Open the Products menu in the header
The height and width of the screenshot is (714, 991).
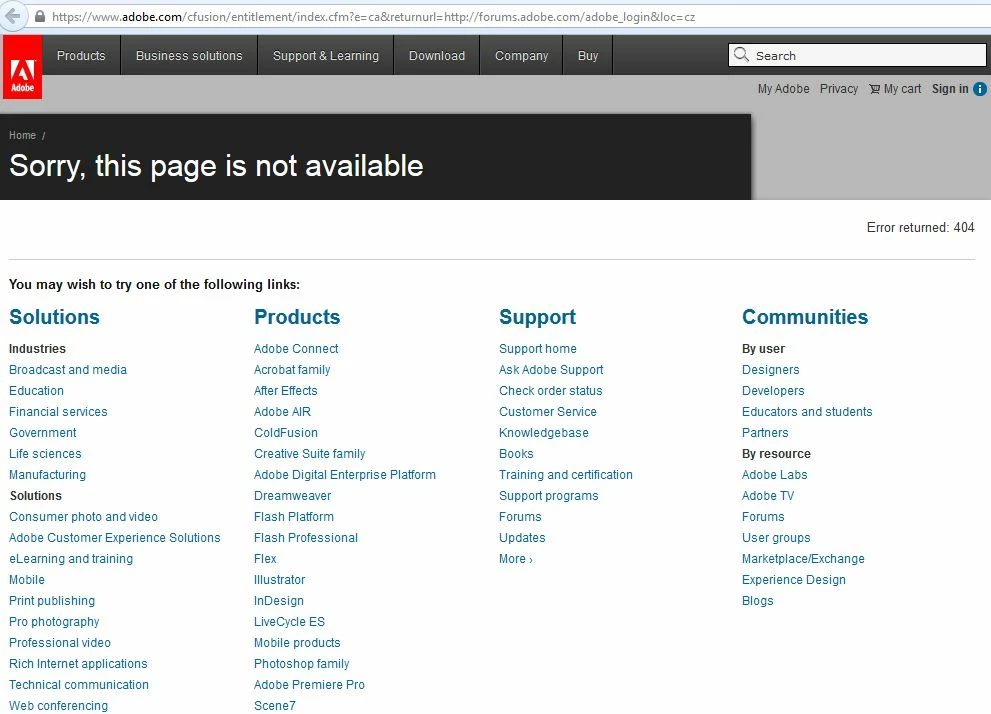81,56
